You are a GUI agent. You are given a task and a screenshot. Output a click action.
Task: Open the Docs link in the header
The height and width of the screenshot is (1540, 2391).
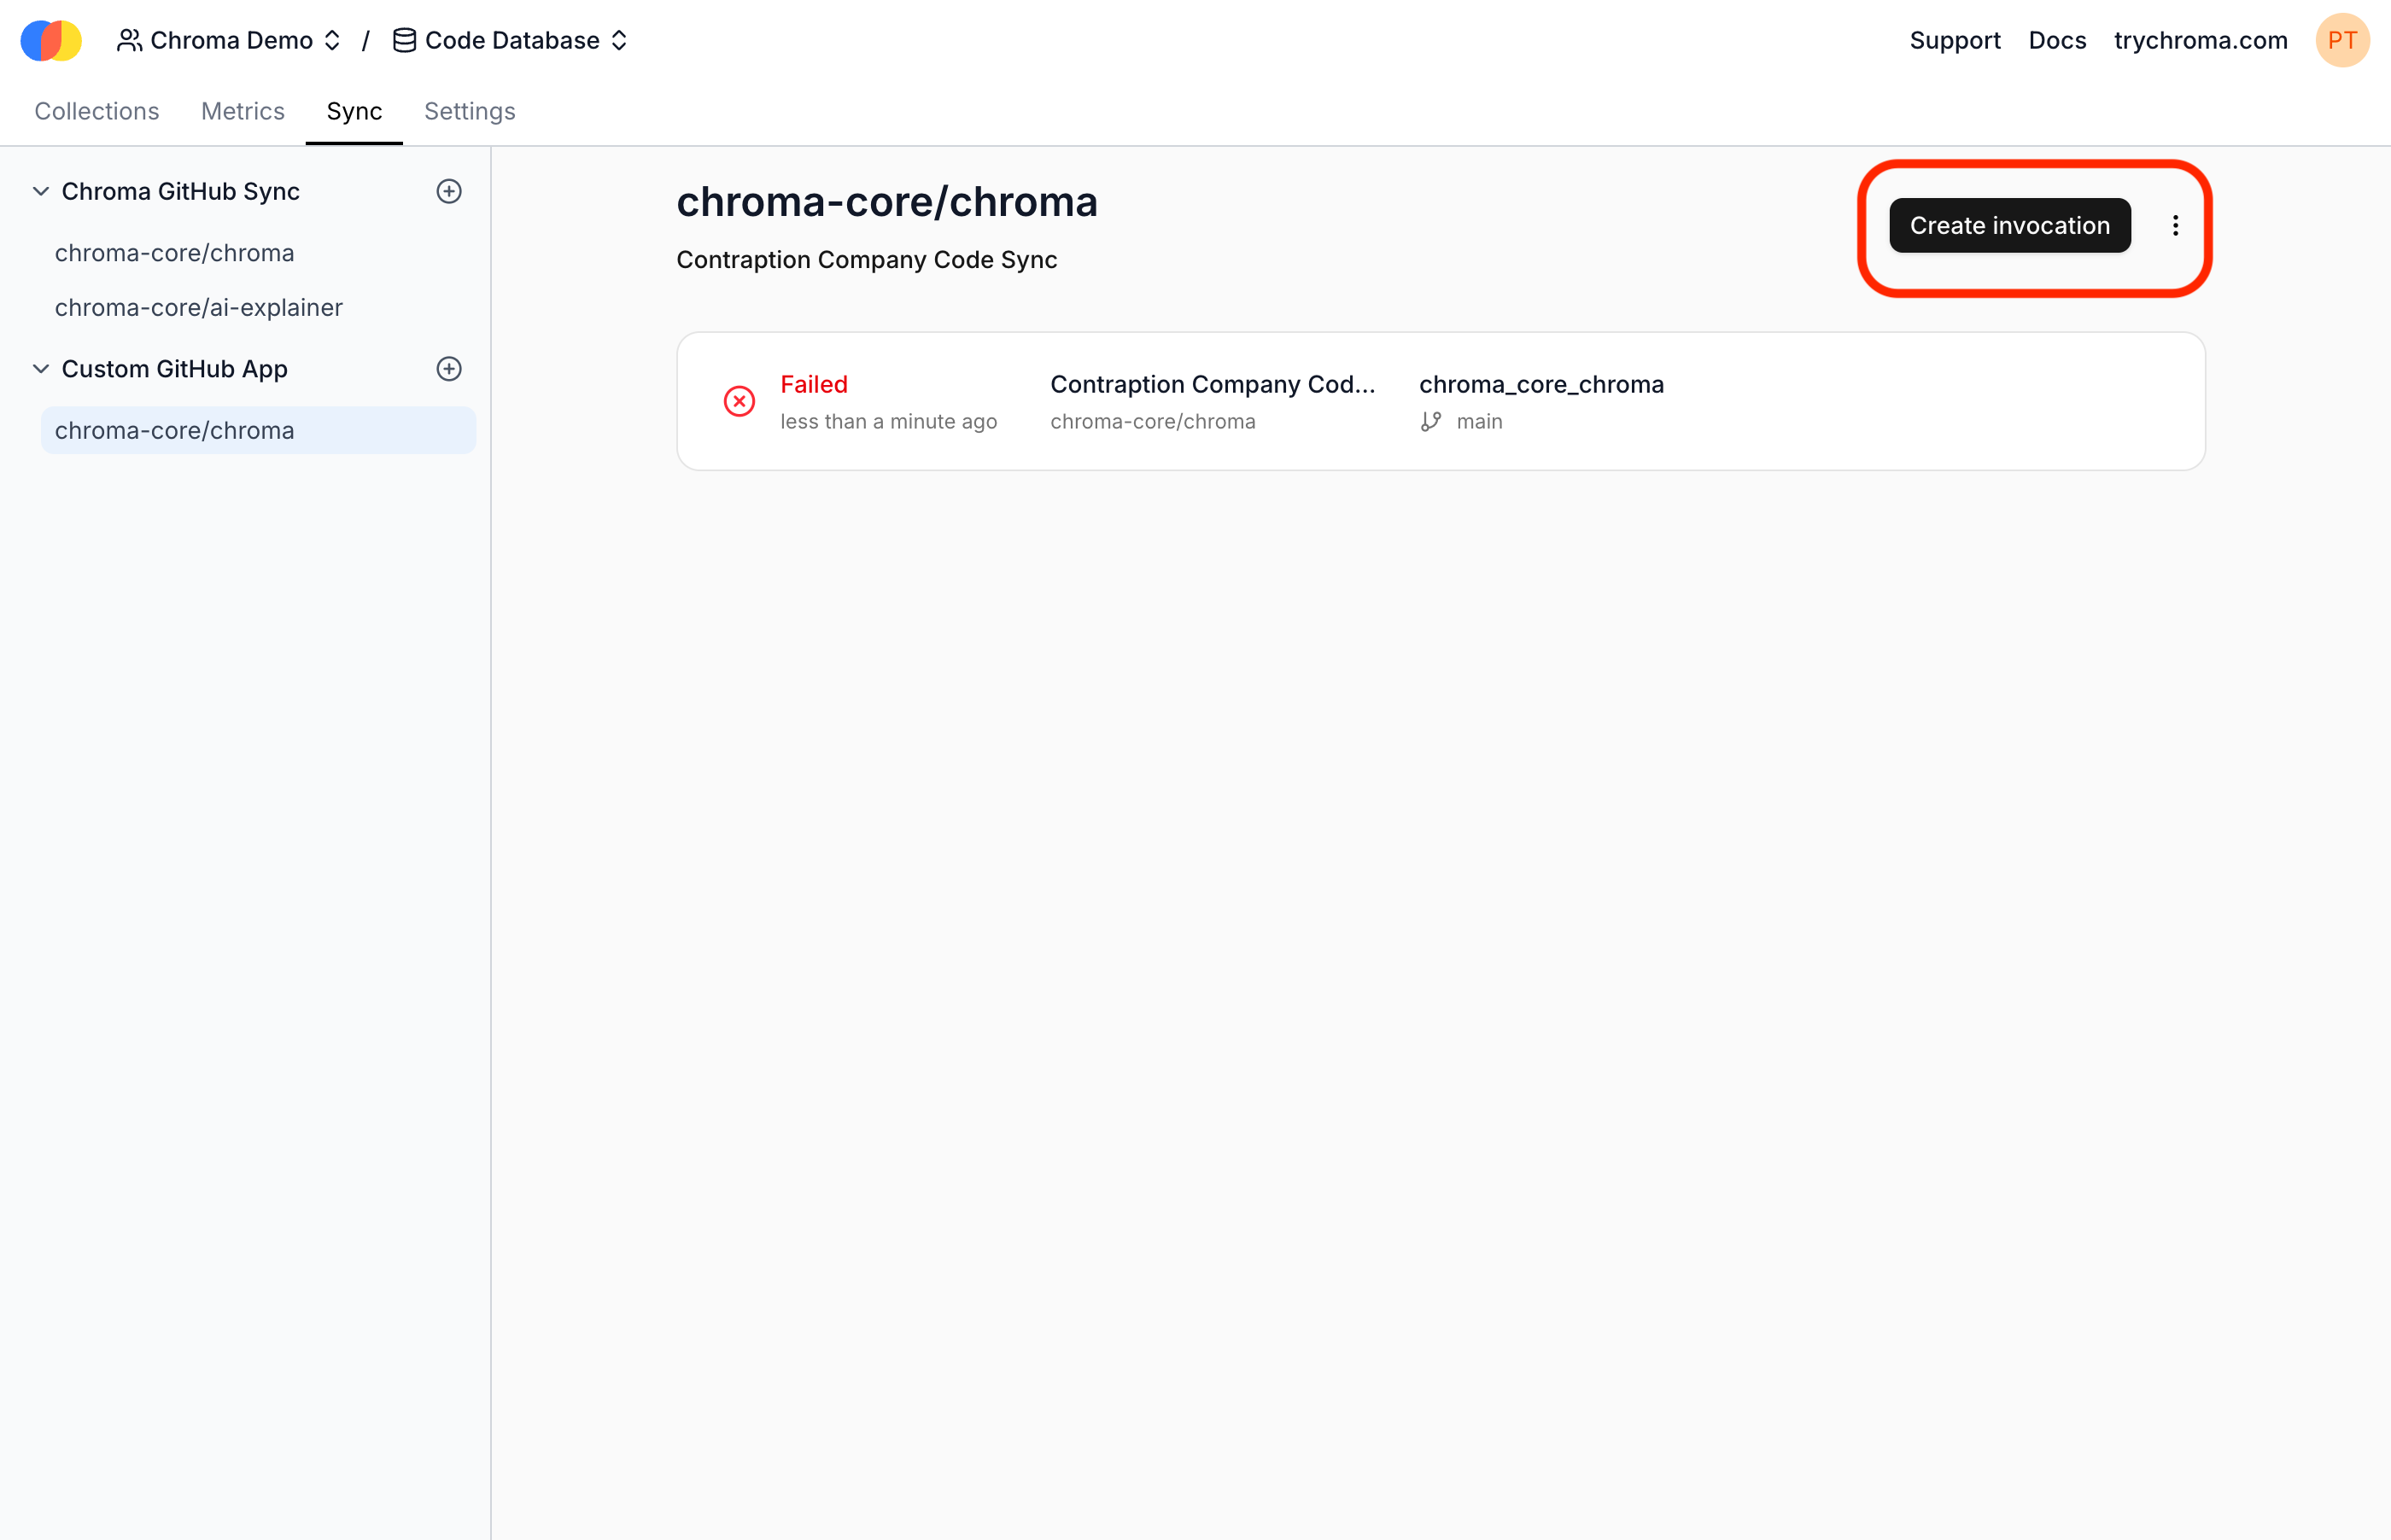(x=2056, y=40)
